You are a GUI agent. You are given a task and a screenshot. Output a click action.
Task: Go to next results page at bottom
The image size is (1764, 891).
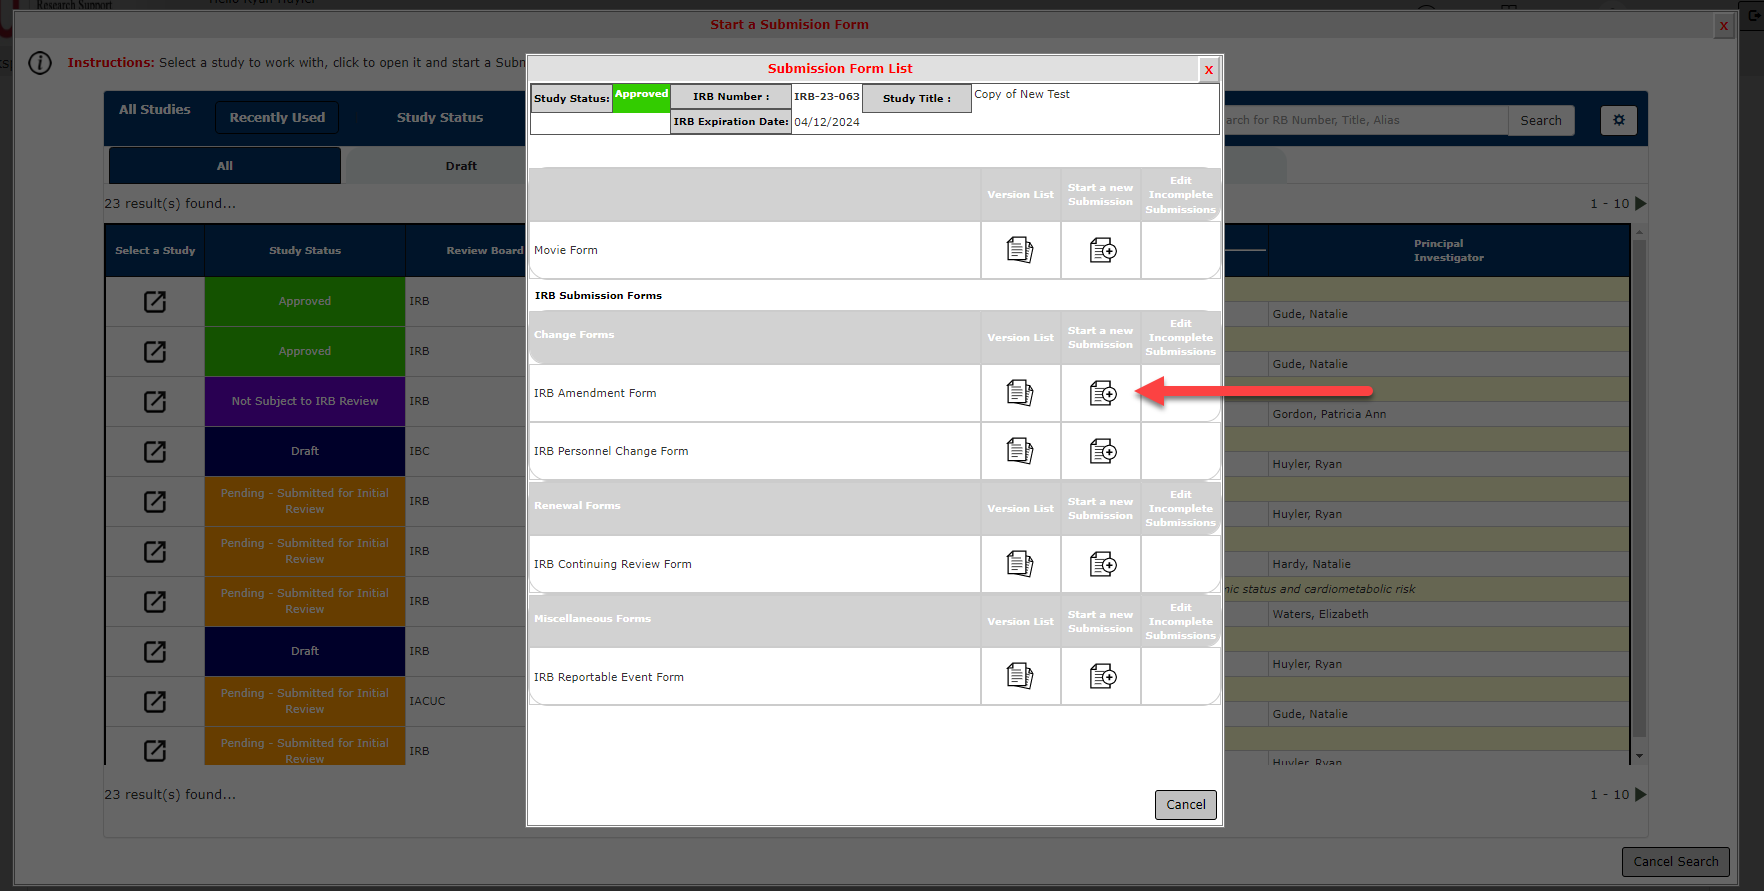(1640, 795)
